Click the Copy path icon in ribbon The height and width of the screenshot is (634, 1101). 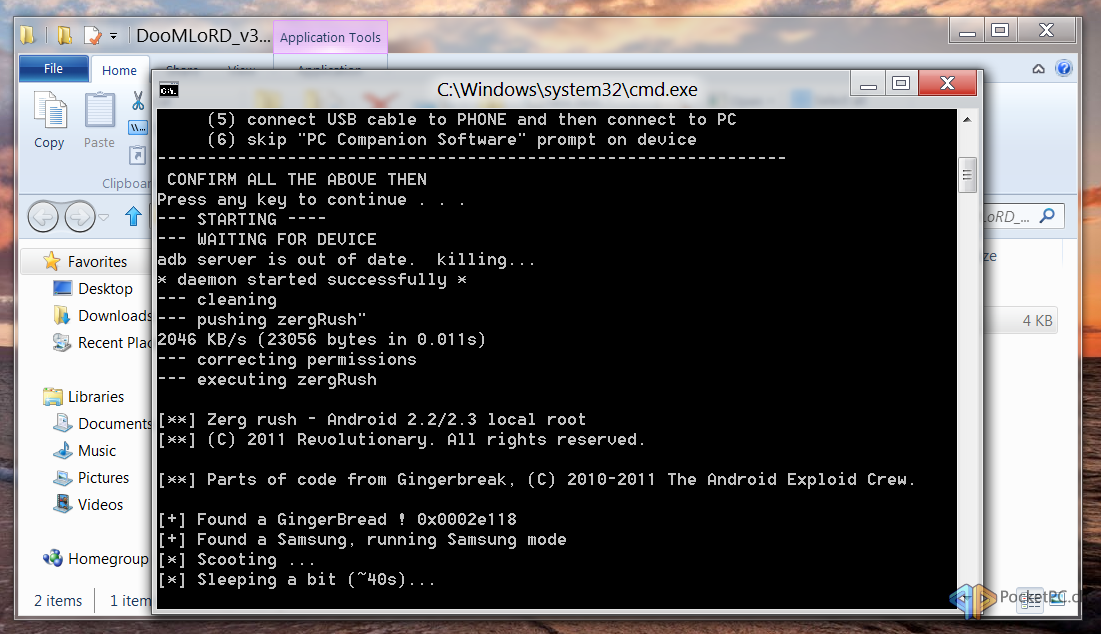pos(138,127)
